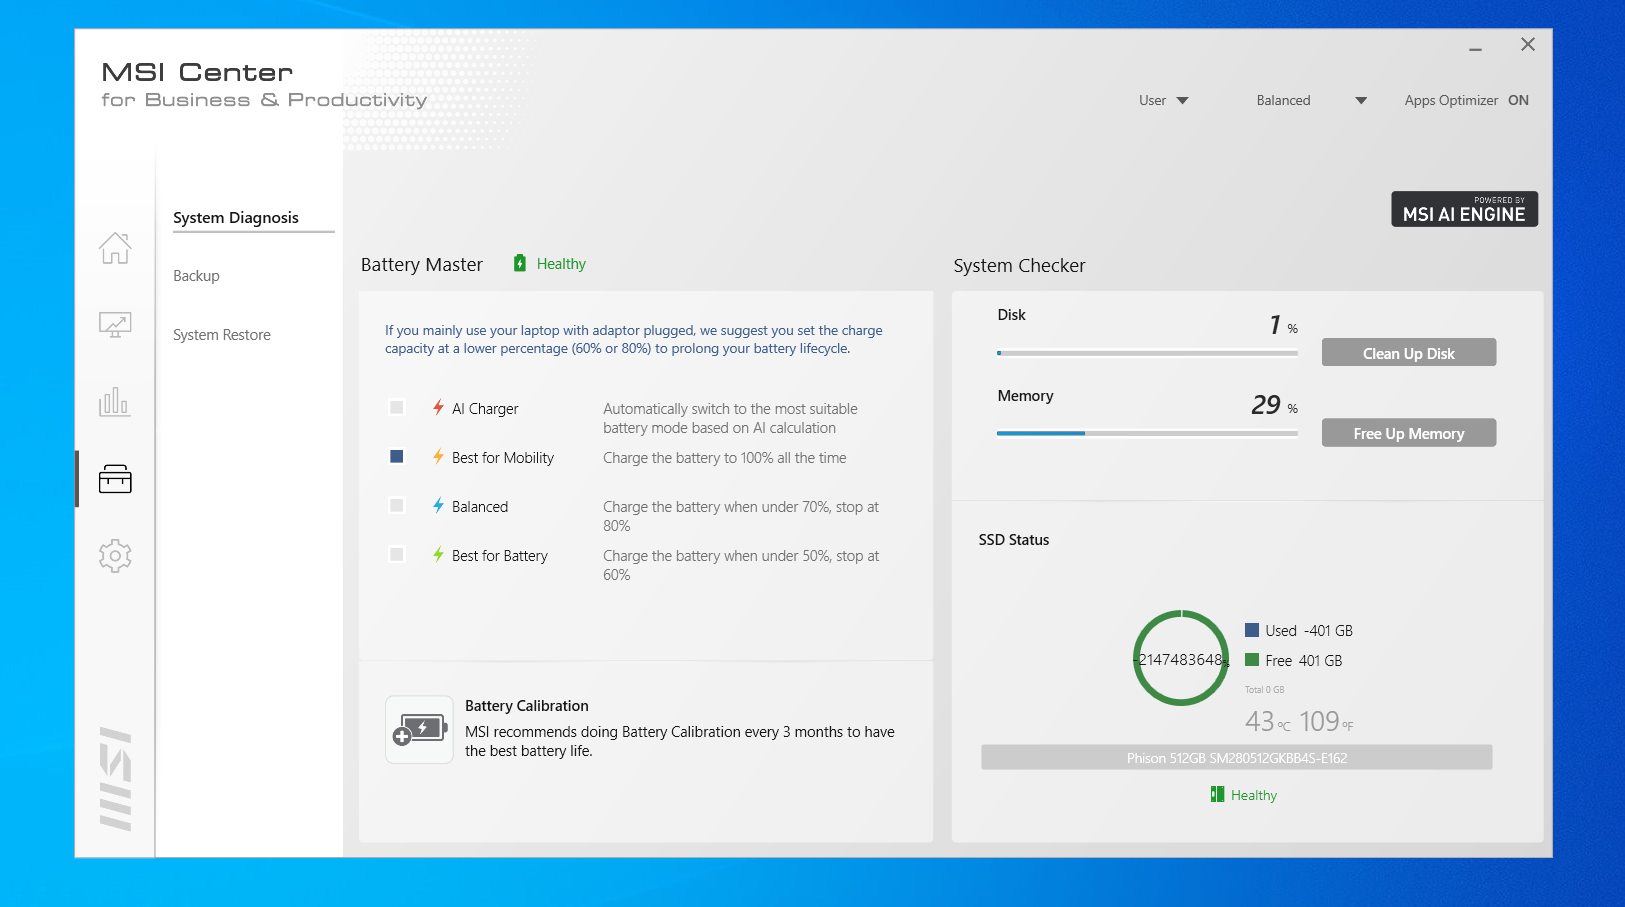Click the 109 °F temperature reading

pos(1326,721)
